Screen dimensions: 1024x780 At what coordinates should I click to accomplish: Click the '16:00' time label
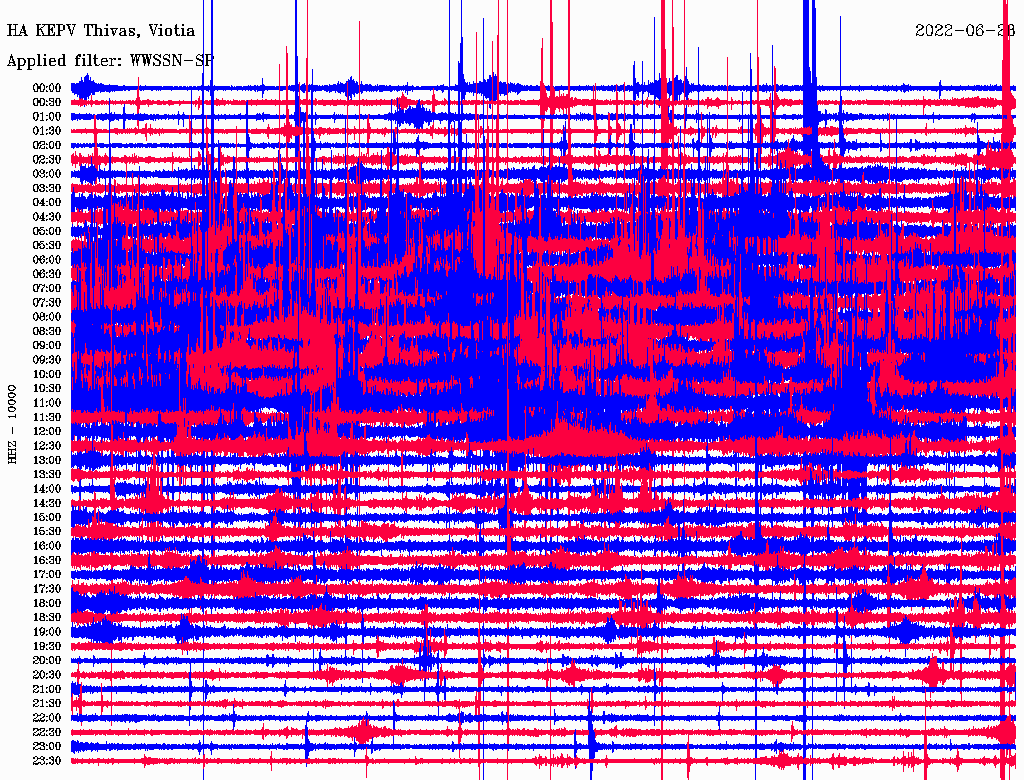coord(47,546)
